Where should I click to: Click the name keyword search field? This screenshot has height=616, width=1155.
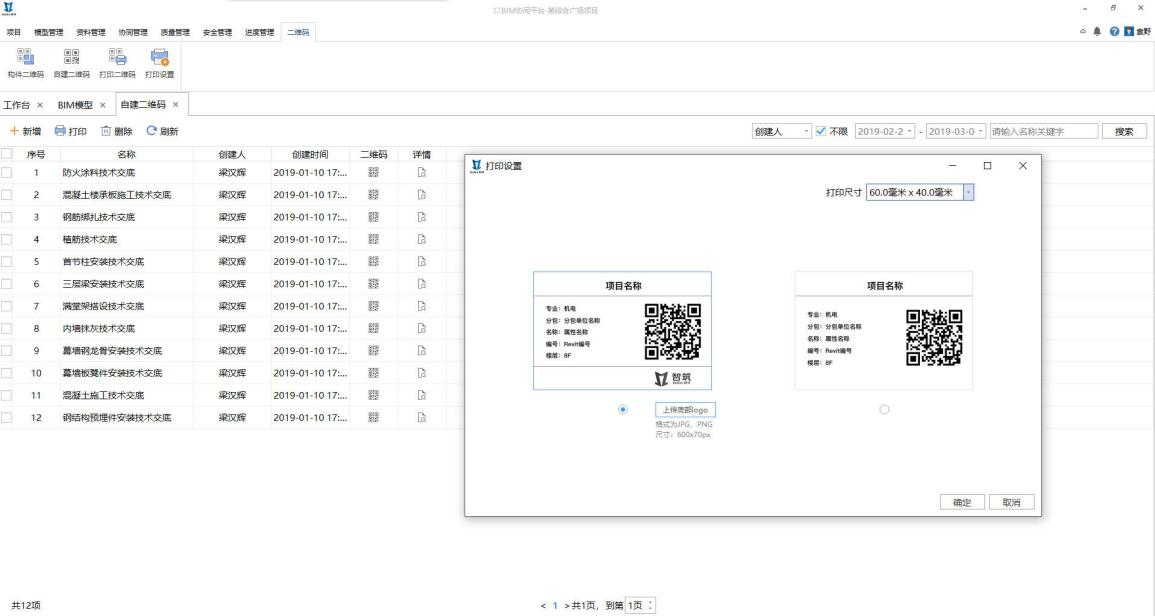pos(1044,131)
